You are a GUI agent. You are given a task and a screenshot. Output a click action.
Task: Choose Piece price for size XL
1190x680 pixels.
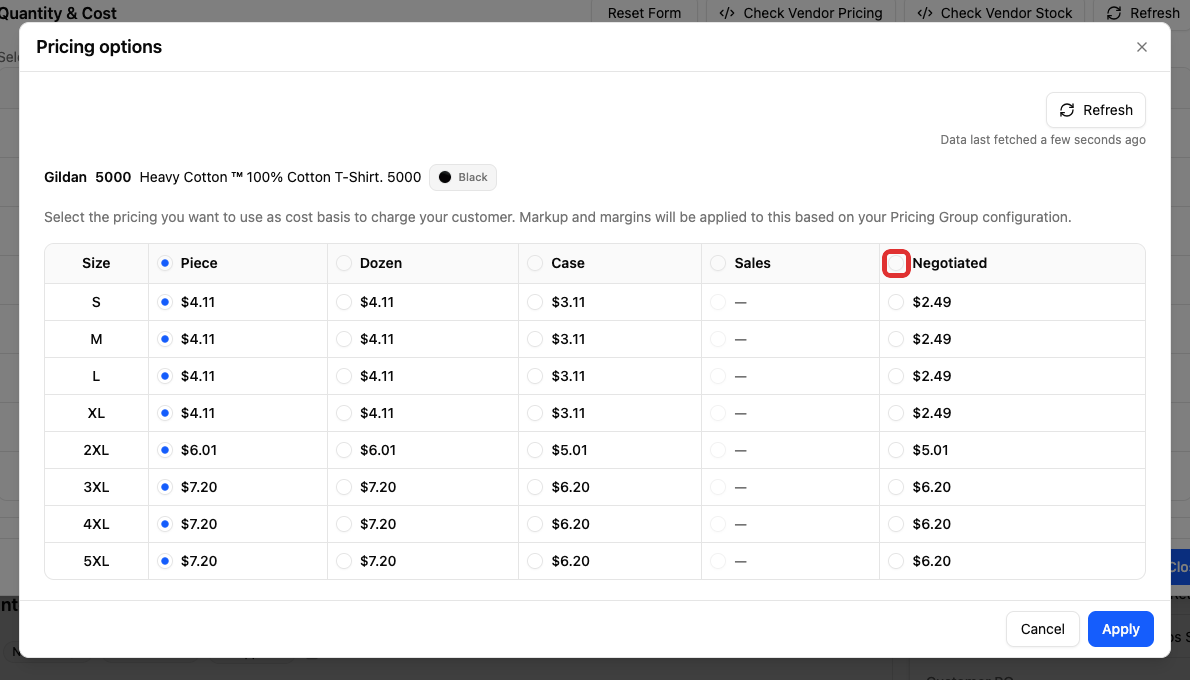[x=165, y=414]
